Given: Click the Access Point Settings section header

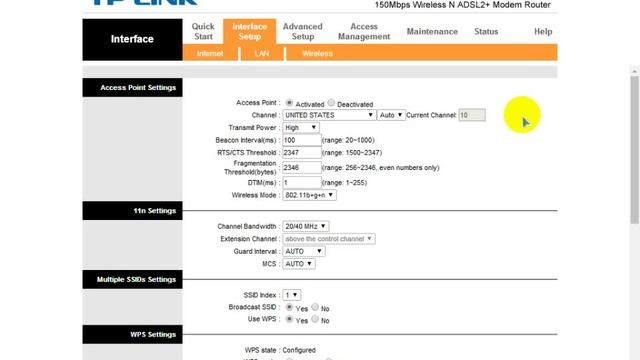Looking at the screenshot, I should [x=132, y=88].
